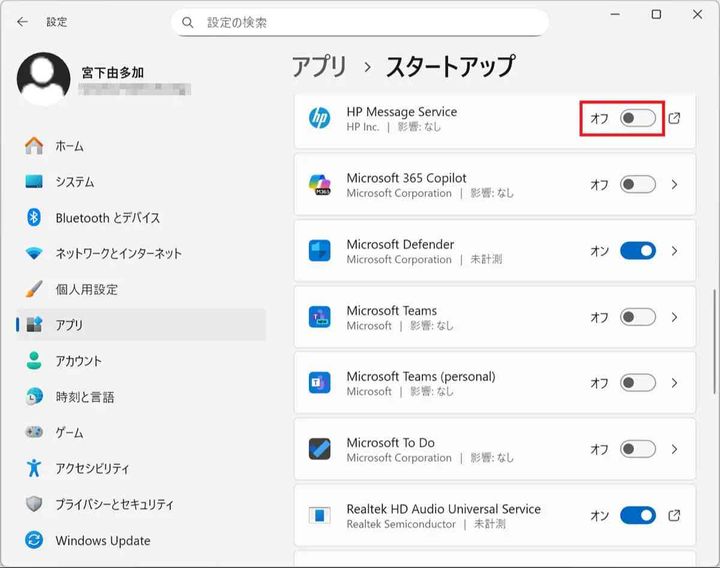This screenshot has height=568, width=720.
Task: Click the 設定の検索 search field
Action: (x=370, y=22)
